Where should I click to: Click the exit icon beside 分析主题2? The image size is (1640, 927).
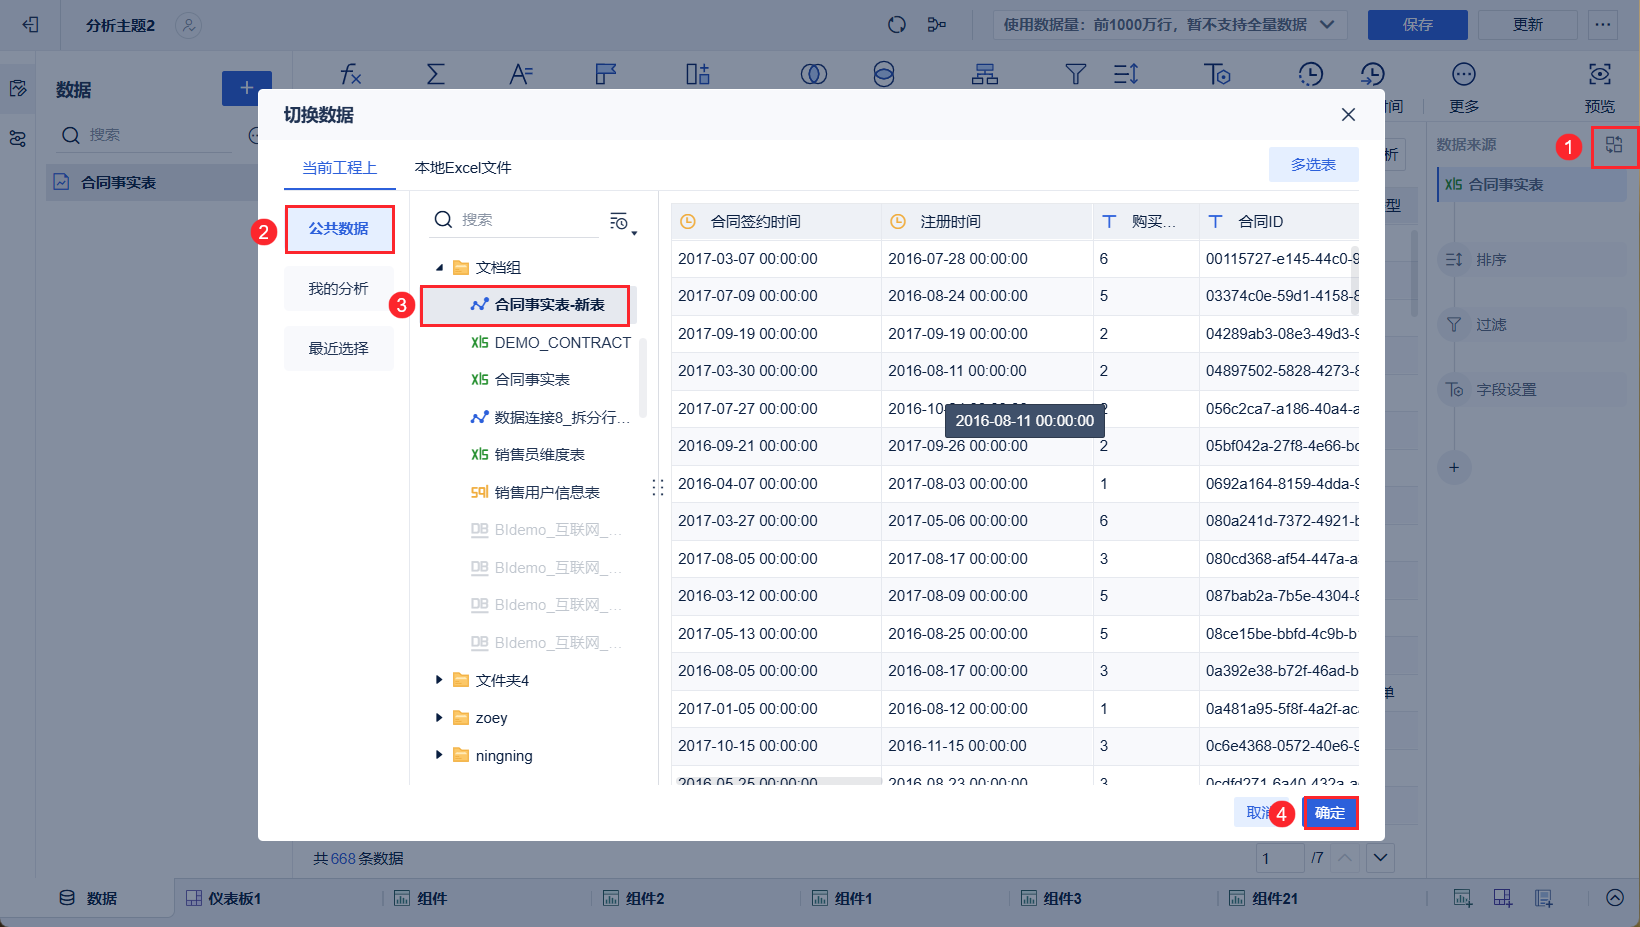31,25
